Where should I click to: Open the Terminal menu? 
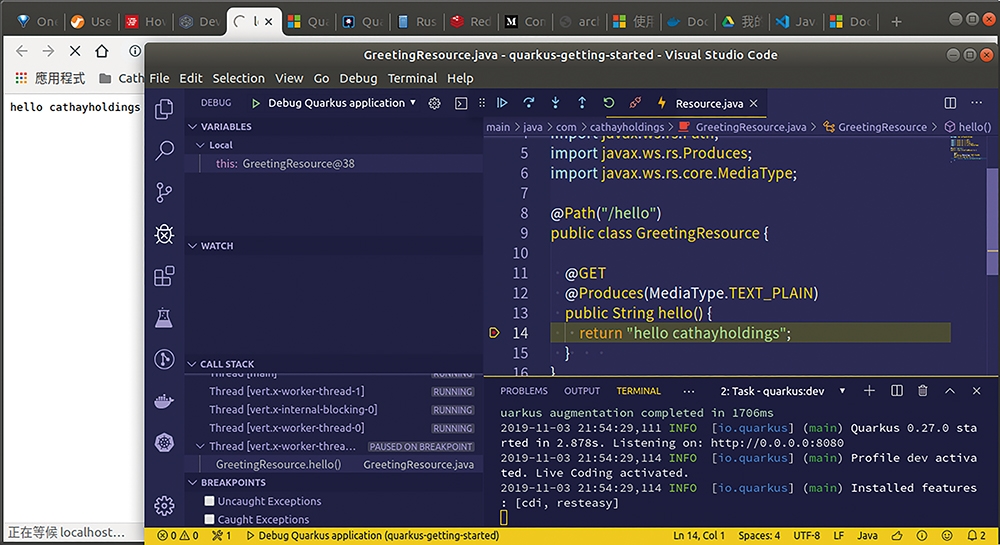pos(413,78)
